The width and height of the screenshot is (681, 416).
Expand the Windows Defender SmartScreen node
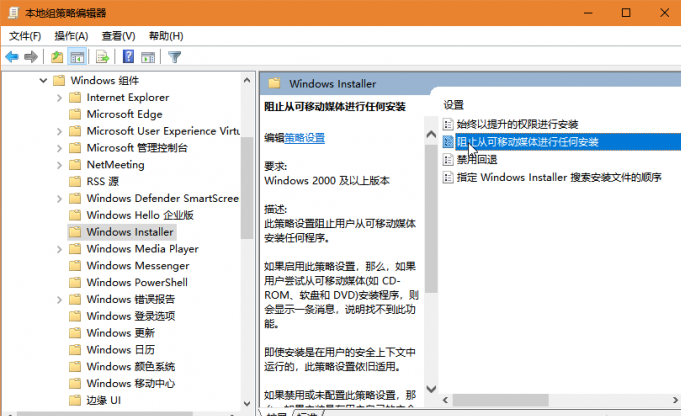60,198
